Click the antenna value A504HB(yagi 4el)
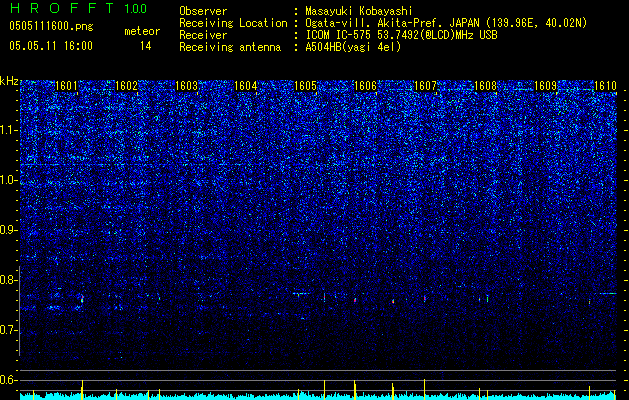This screenshot has height=400, width=629. [353, 47]
